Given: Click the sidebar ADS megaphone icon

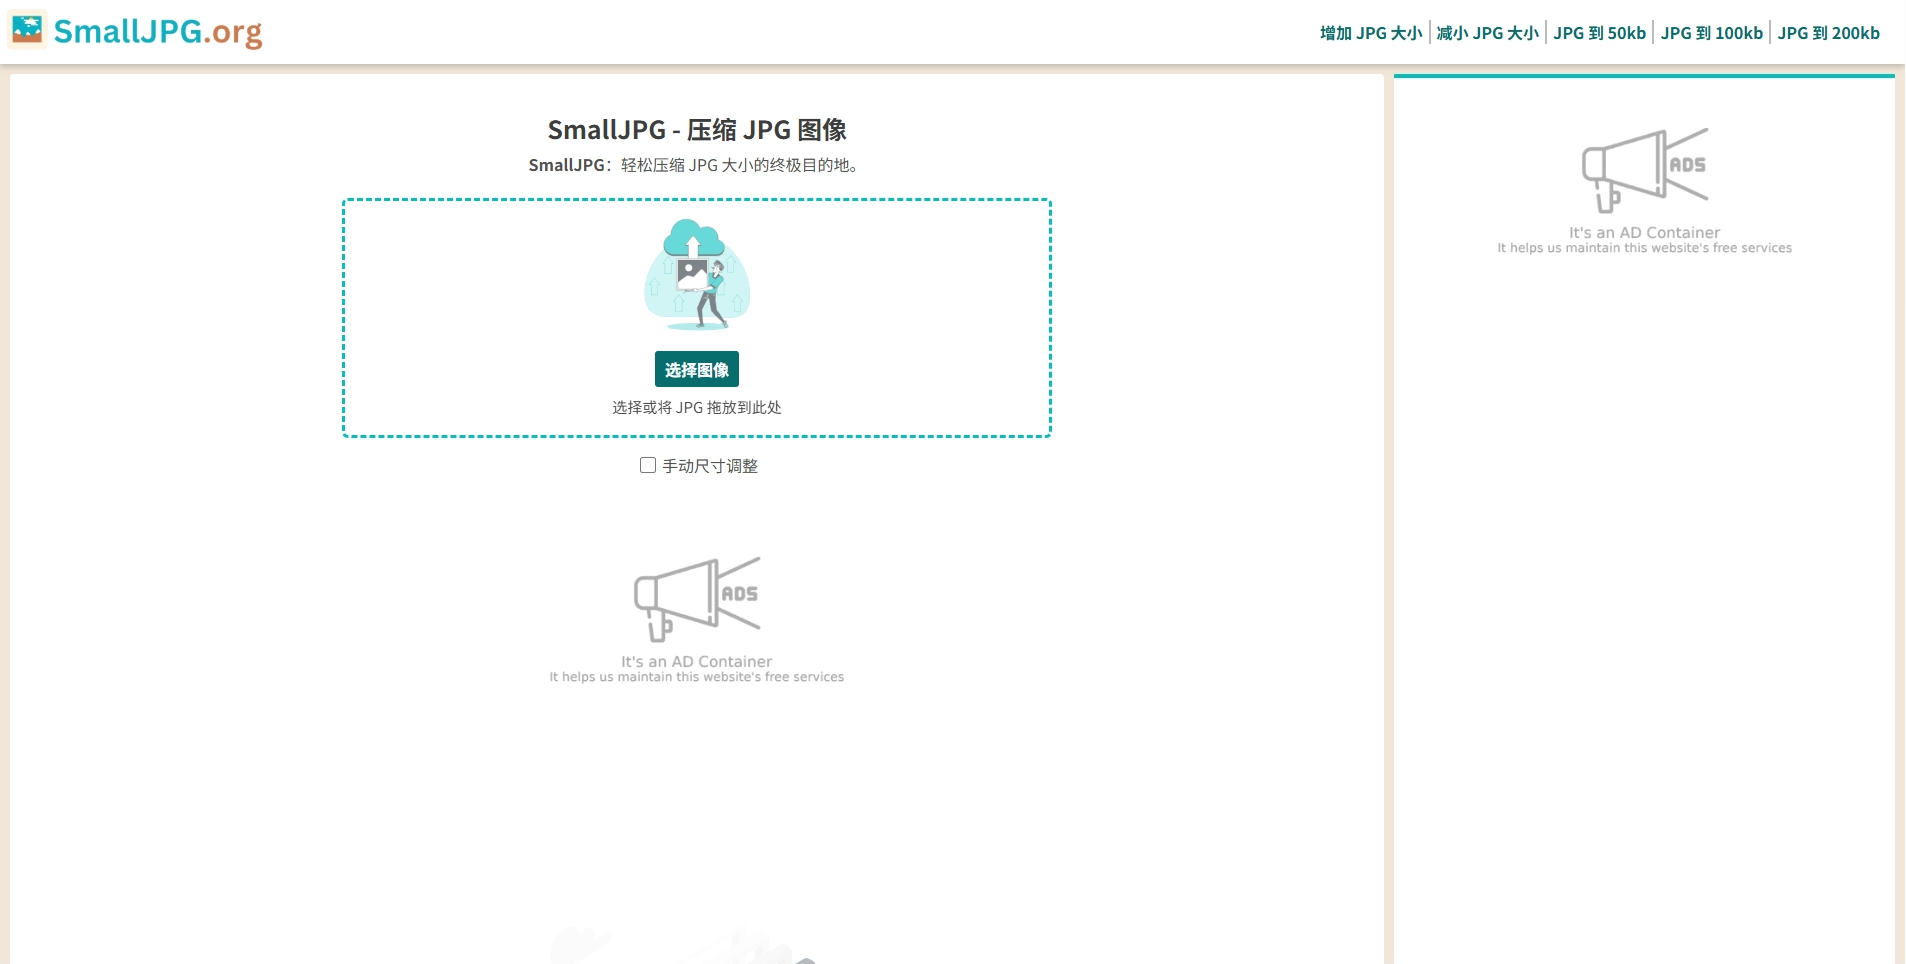Looking at the screenshot, I should [1644, 169].
